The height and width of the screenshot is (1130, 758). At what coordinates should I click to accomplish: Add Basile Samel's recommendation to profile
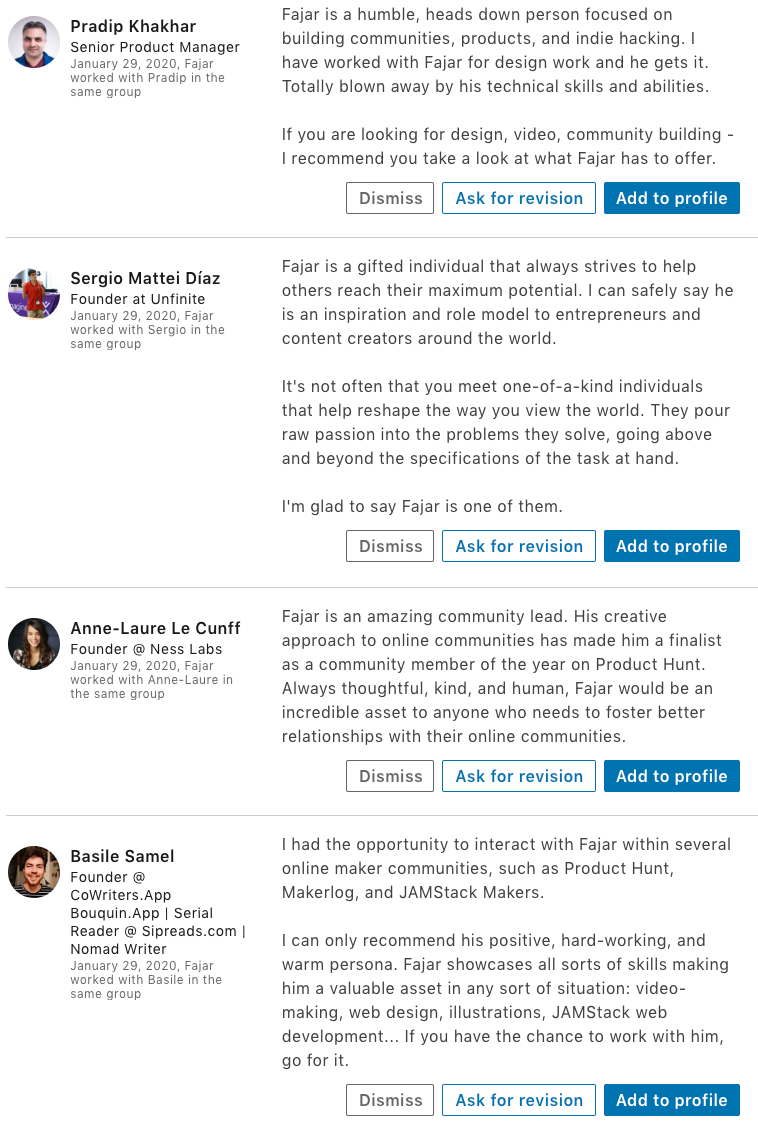672,1100
